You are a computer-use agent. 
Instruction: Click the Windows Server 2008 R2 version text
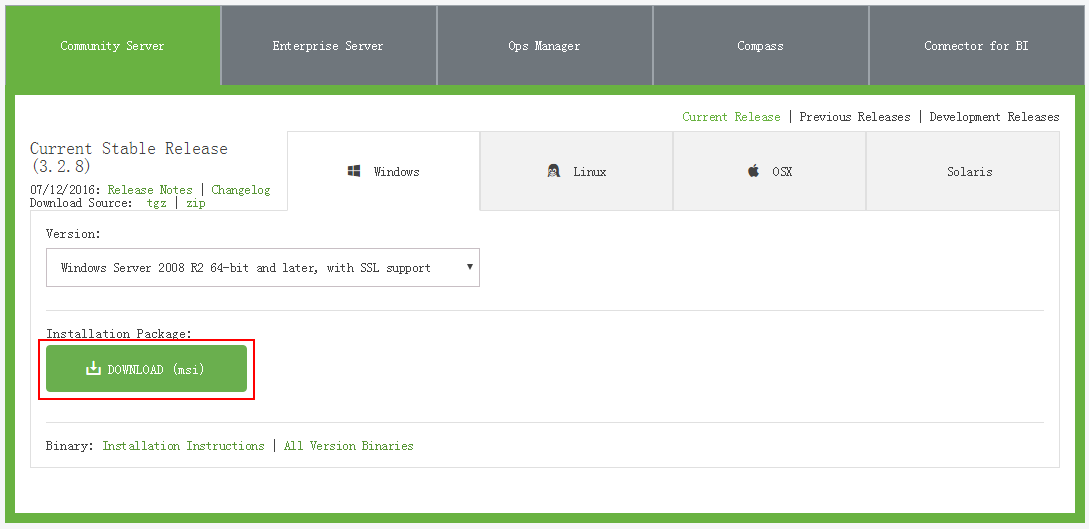point(246,267)
